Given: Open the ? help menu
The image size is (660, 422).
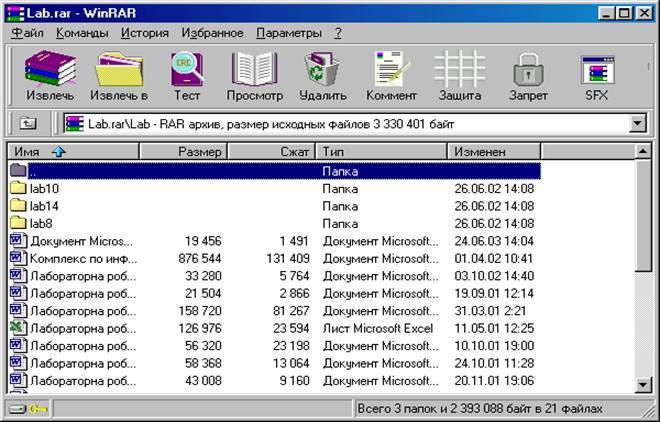Looking at the screenshot, I should click(x=338, y=33).
